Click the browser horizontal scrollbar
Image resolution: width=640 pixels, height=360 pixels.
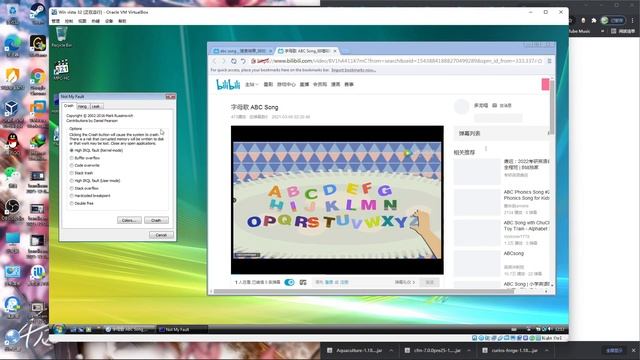pyautogui.click(x=363, y=291)
